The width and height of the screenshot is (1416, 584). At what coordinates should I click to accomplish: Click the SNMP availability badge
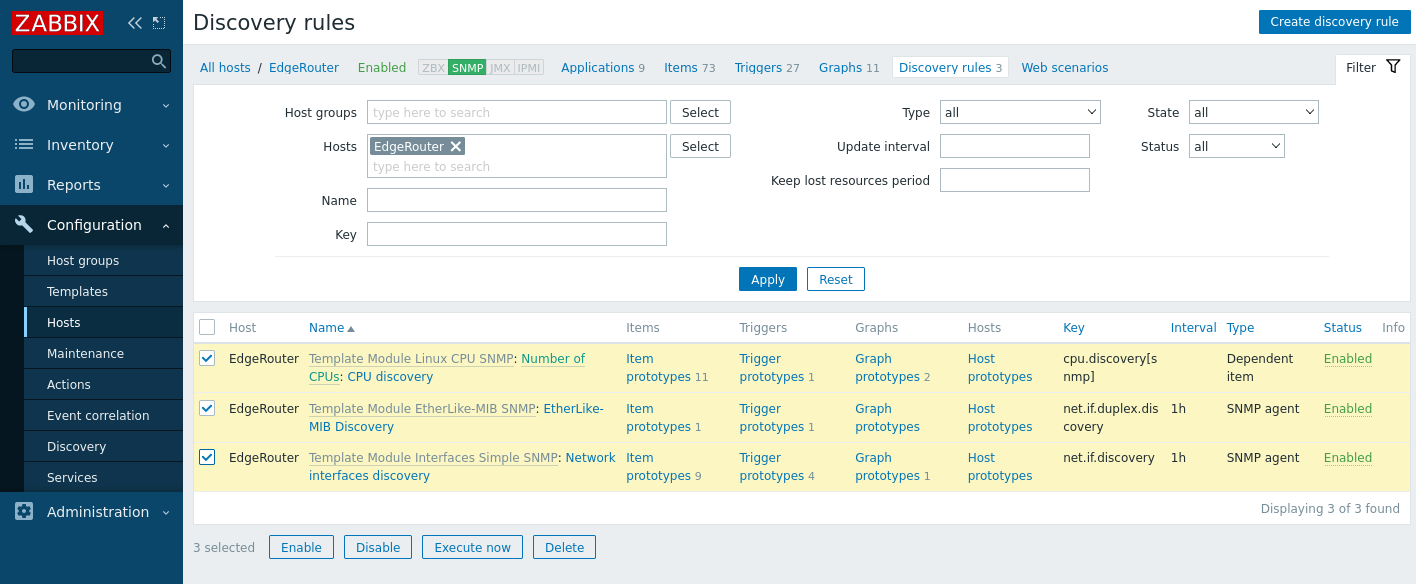coord(467,68)
